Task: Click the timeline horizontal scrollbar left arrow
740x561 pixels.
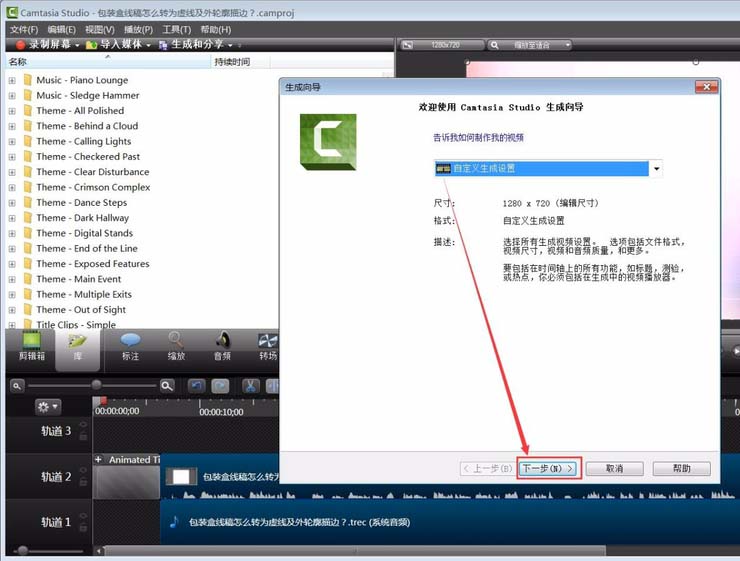Action: point(99,550)
